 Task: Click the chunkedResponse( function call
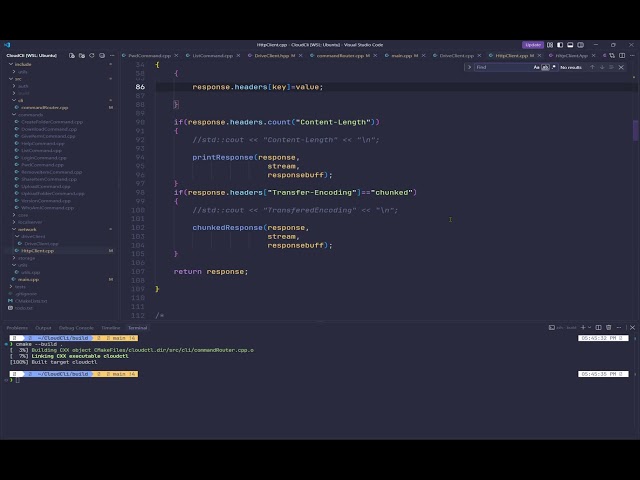click(x=229, y=228)
